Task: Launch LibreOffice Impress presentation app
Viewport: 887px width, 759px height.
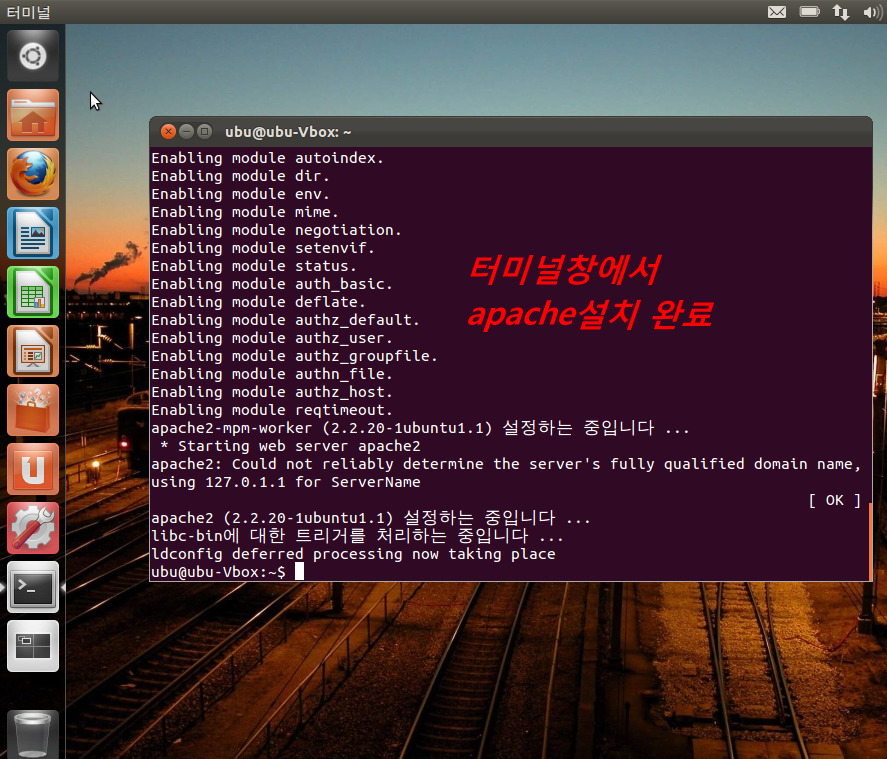Action: tap(33, 352)
